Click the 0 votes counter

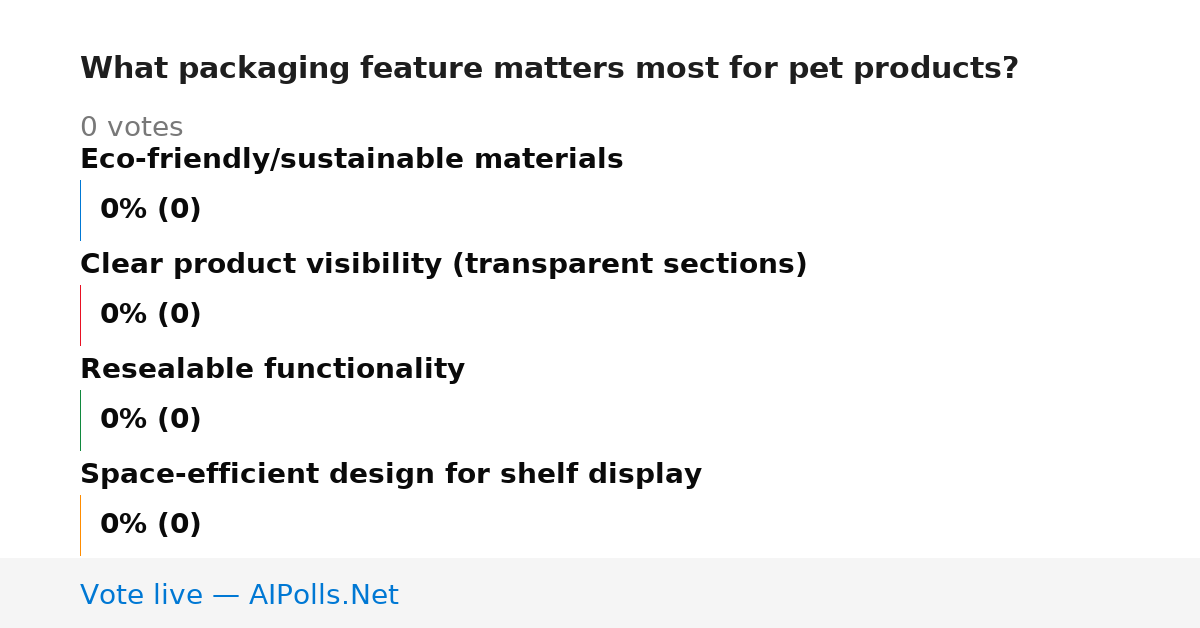pyautogui.click(x=131, y=128)
